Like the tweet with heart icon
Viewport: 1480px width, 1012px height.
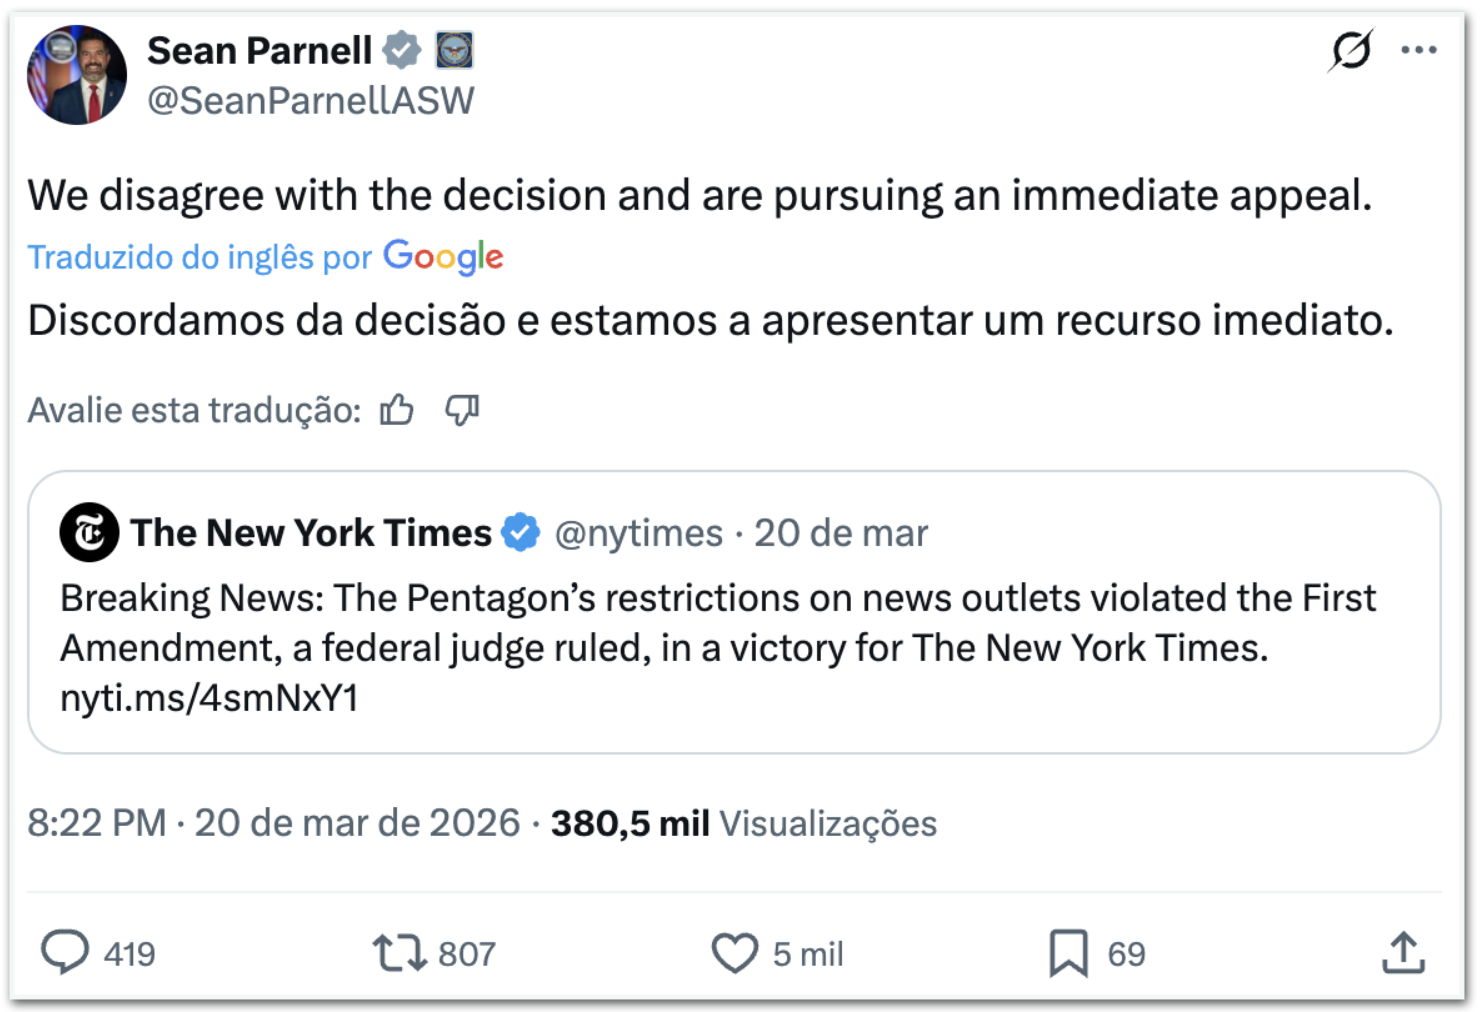pos(735,952)
